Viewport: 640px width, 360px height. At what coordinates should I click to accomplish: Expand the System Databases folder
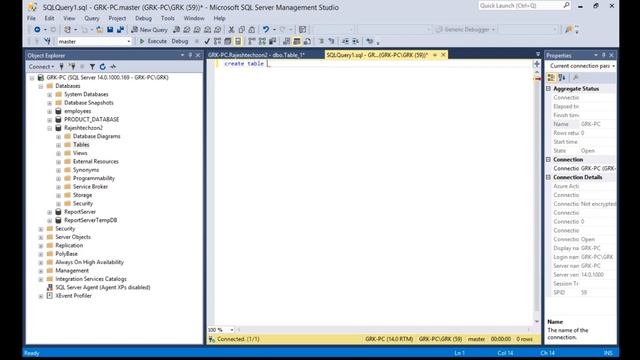click(x=49, y=94)
